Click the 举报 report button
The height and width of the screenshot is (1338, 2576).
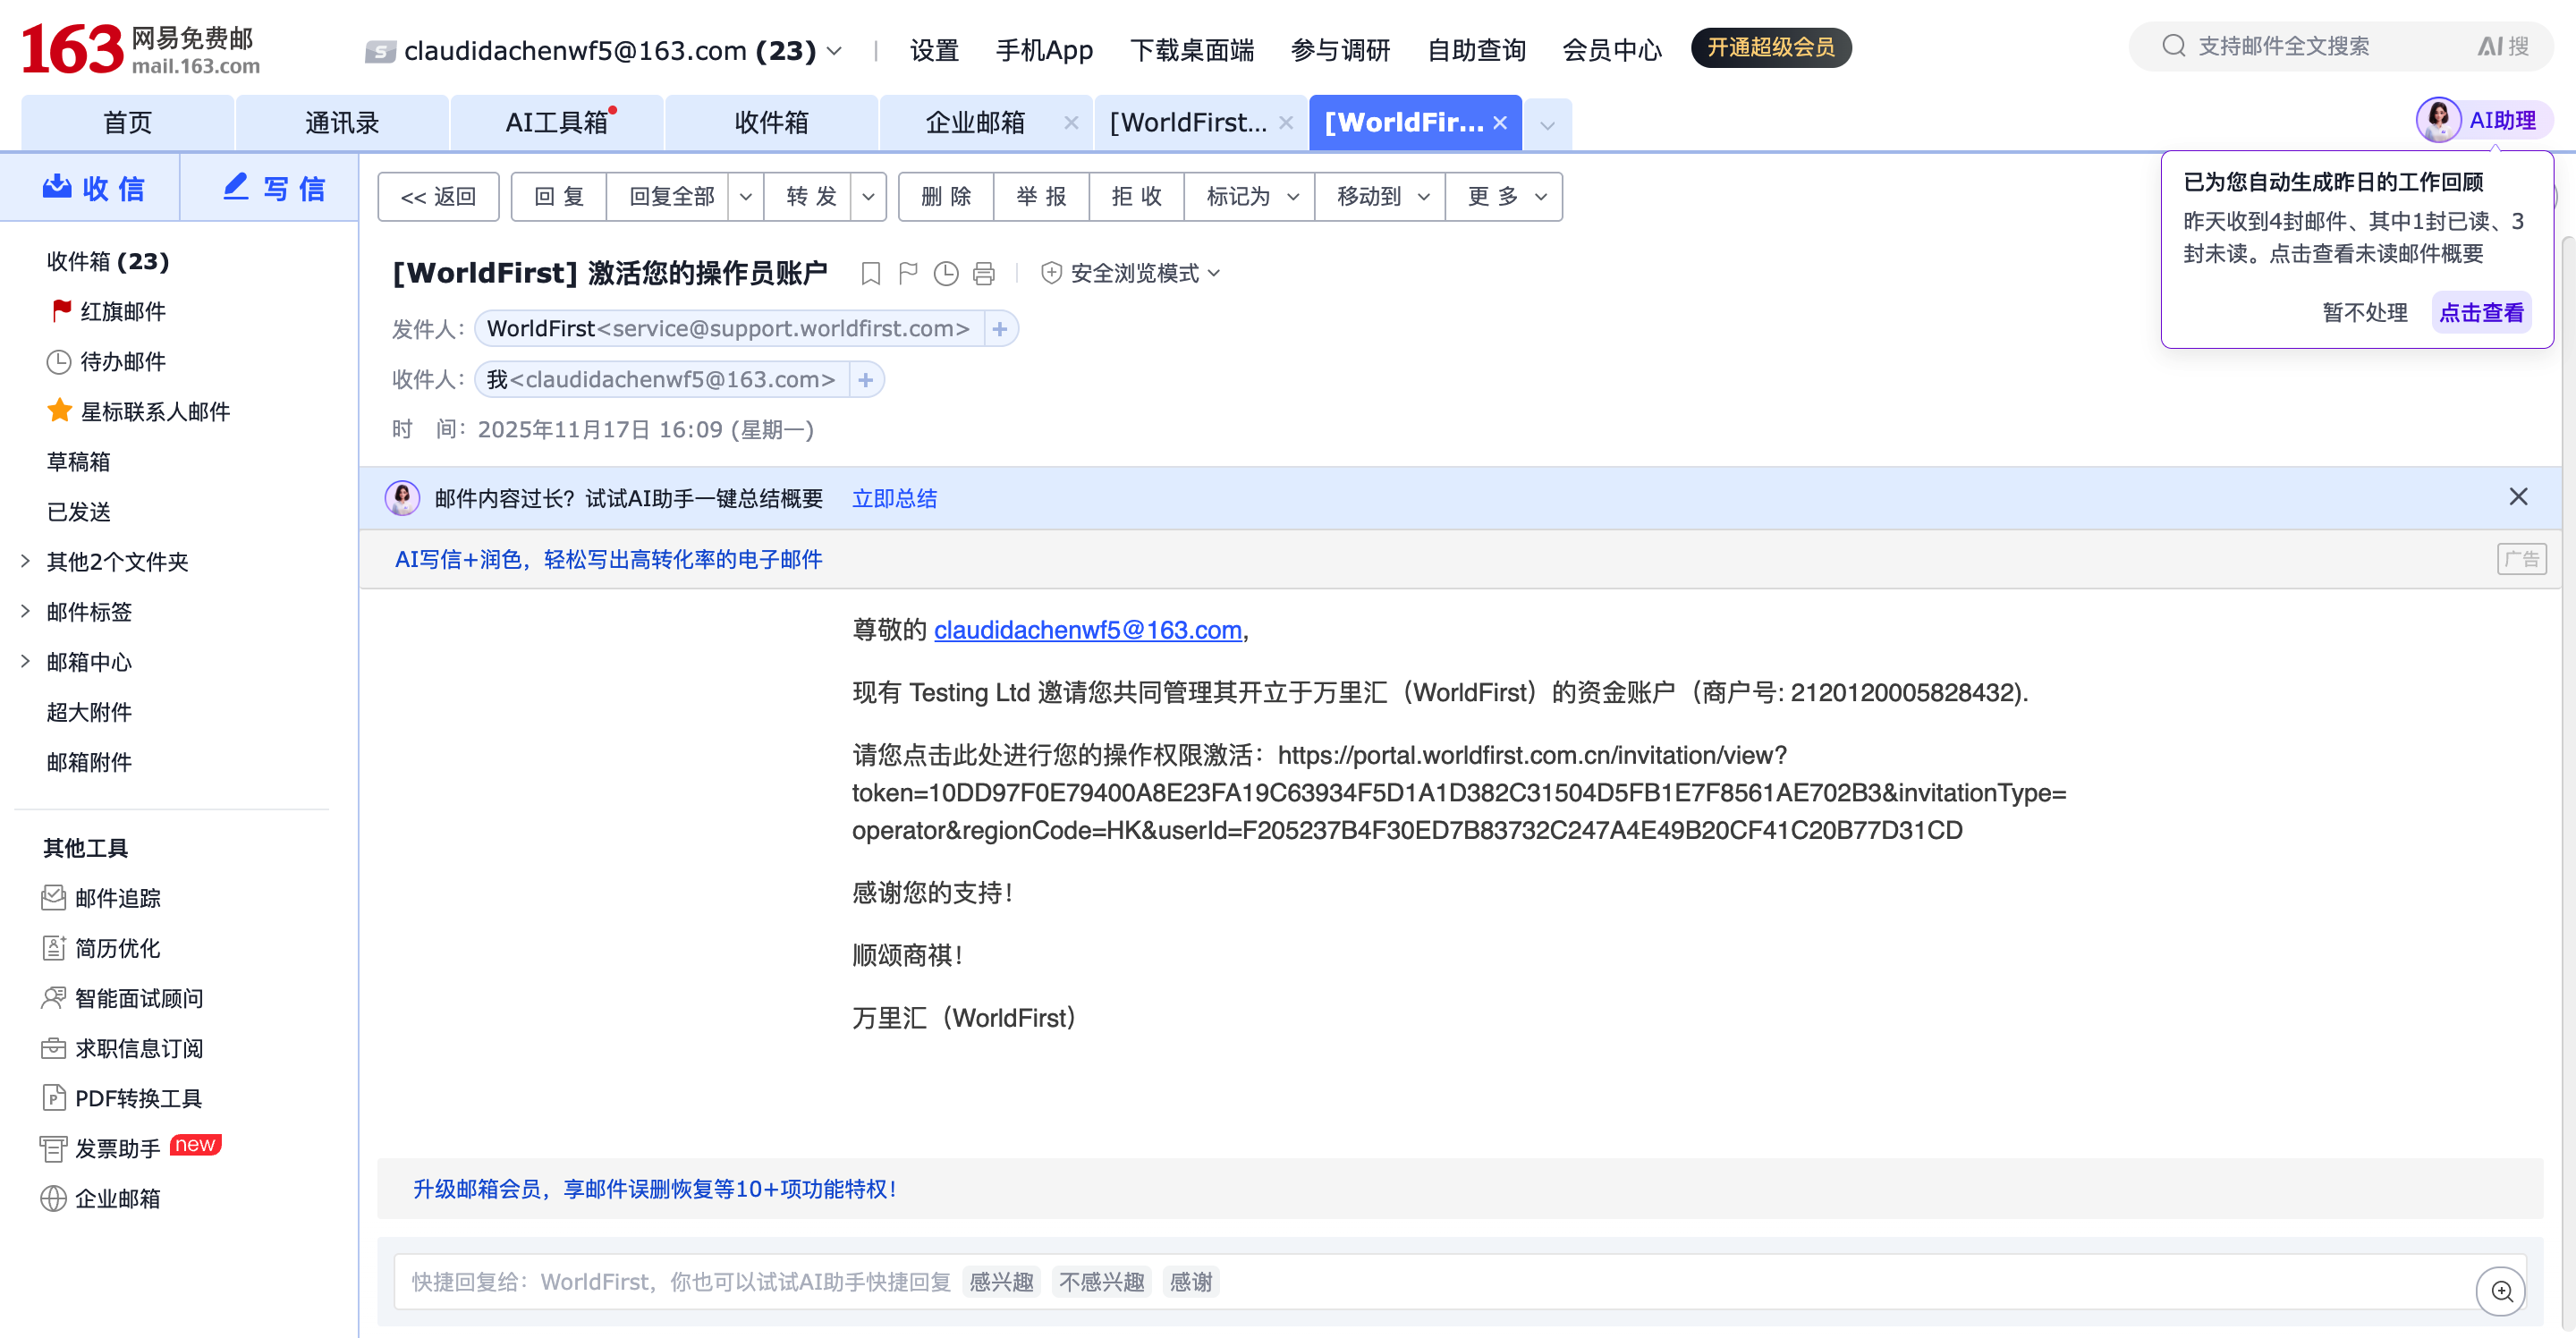pos(1041,196)
